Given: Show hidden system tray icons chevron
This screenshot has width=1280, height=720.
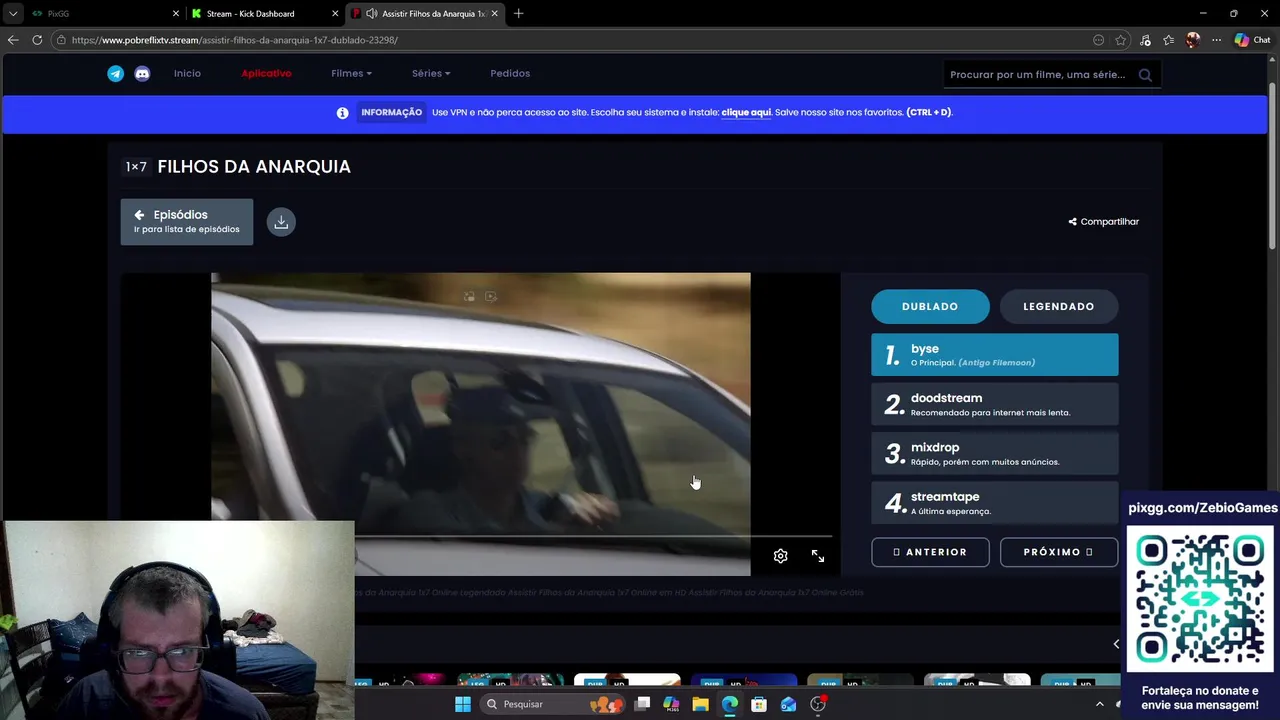Looking at the screenshot, I should 1099,704.
